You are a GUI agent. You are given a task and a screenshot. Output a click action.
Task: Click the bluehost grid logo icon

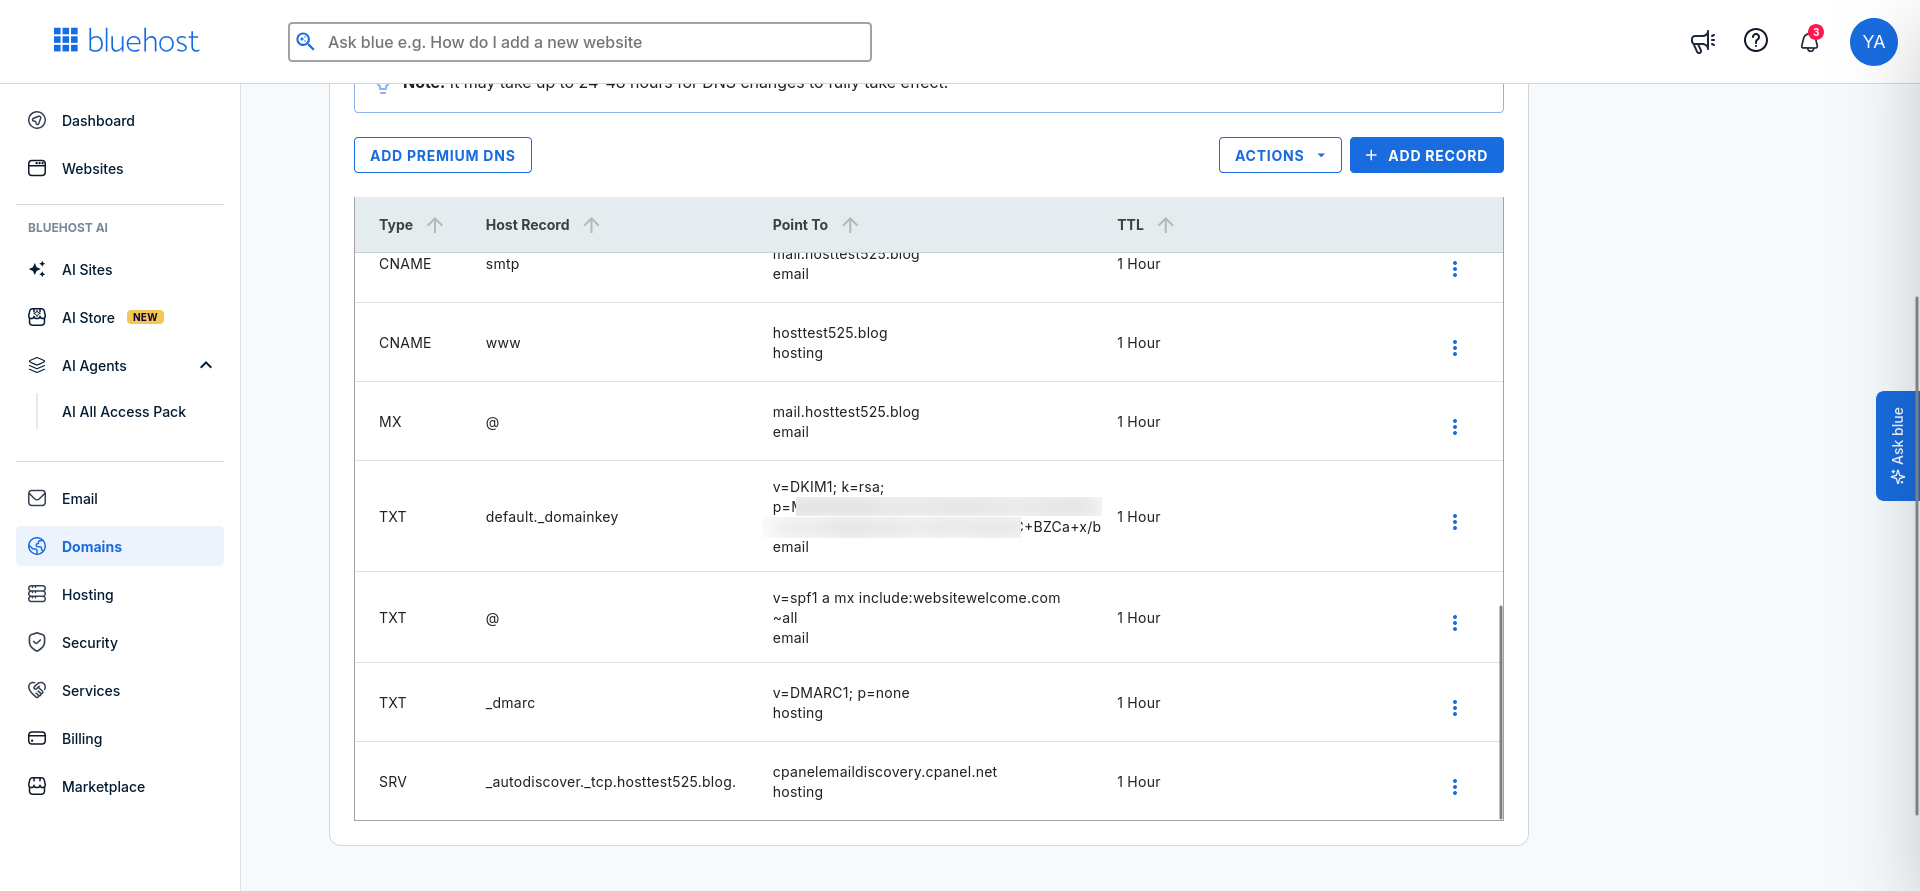coord(66,40)
